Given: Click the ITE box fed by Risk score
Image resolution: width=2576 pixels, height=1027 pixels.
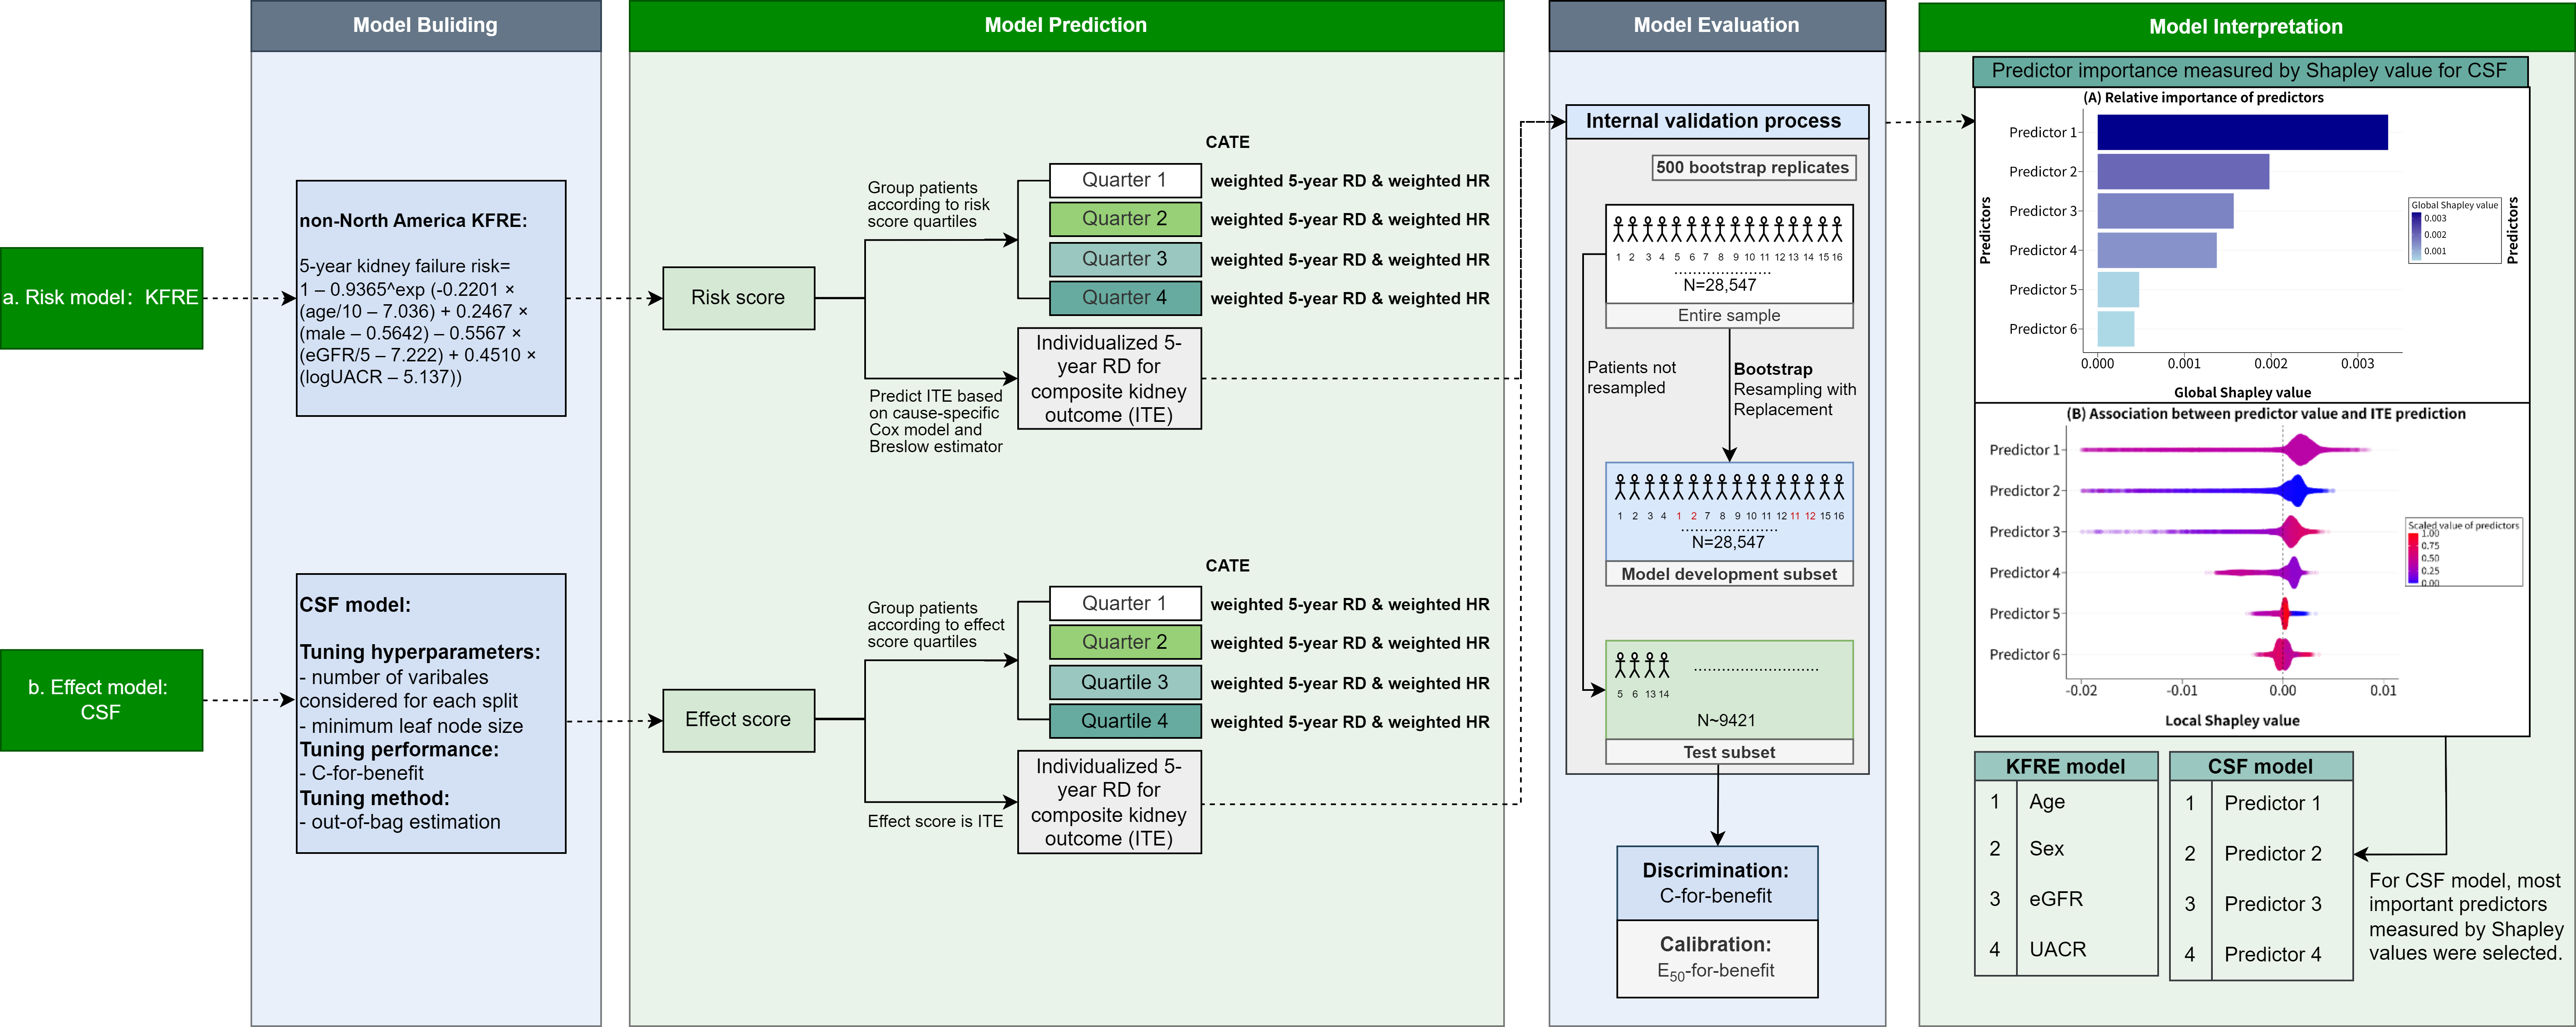Looking at the screenshot, I should [x=1109, y=379].
